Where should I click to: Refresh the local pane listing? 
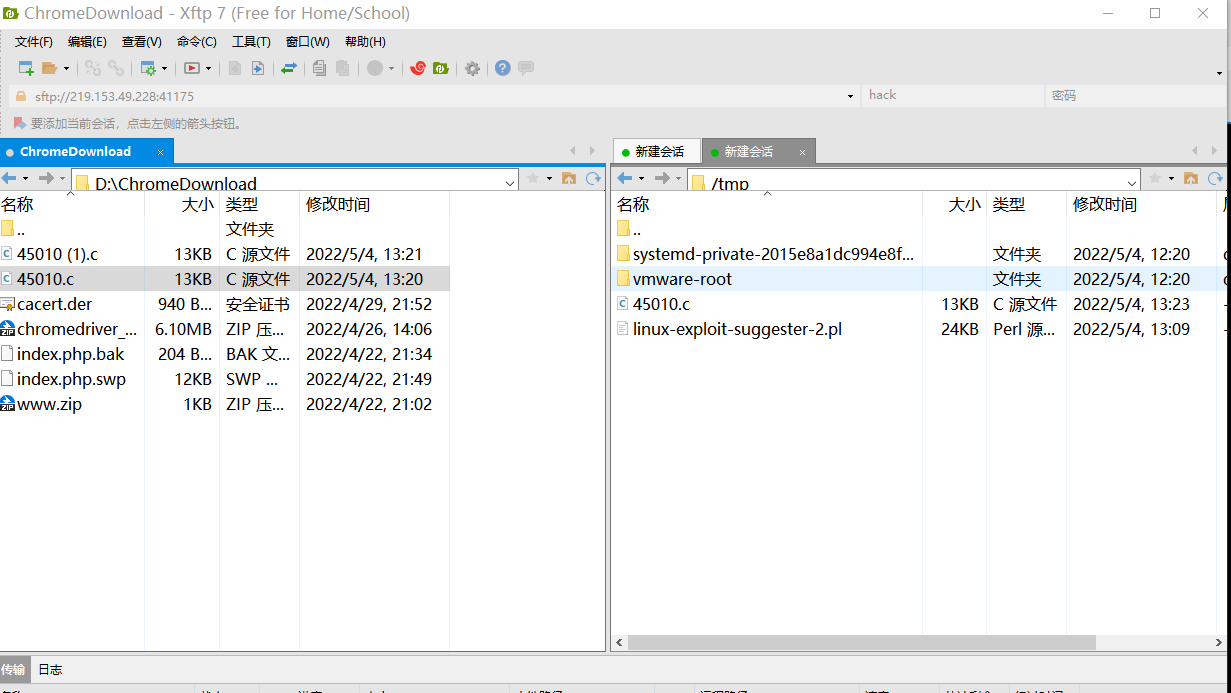pyautogui.click(x=593, y=178)
